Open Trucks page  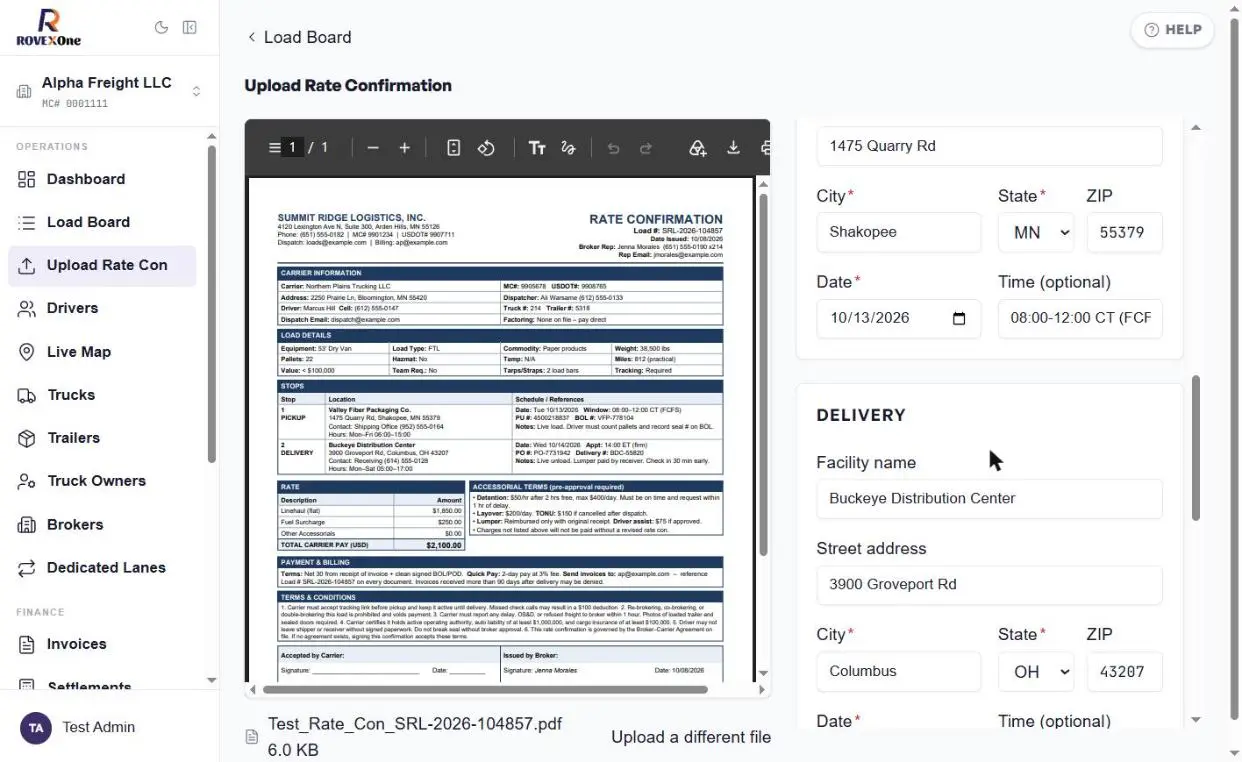101,395
